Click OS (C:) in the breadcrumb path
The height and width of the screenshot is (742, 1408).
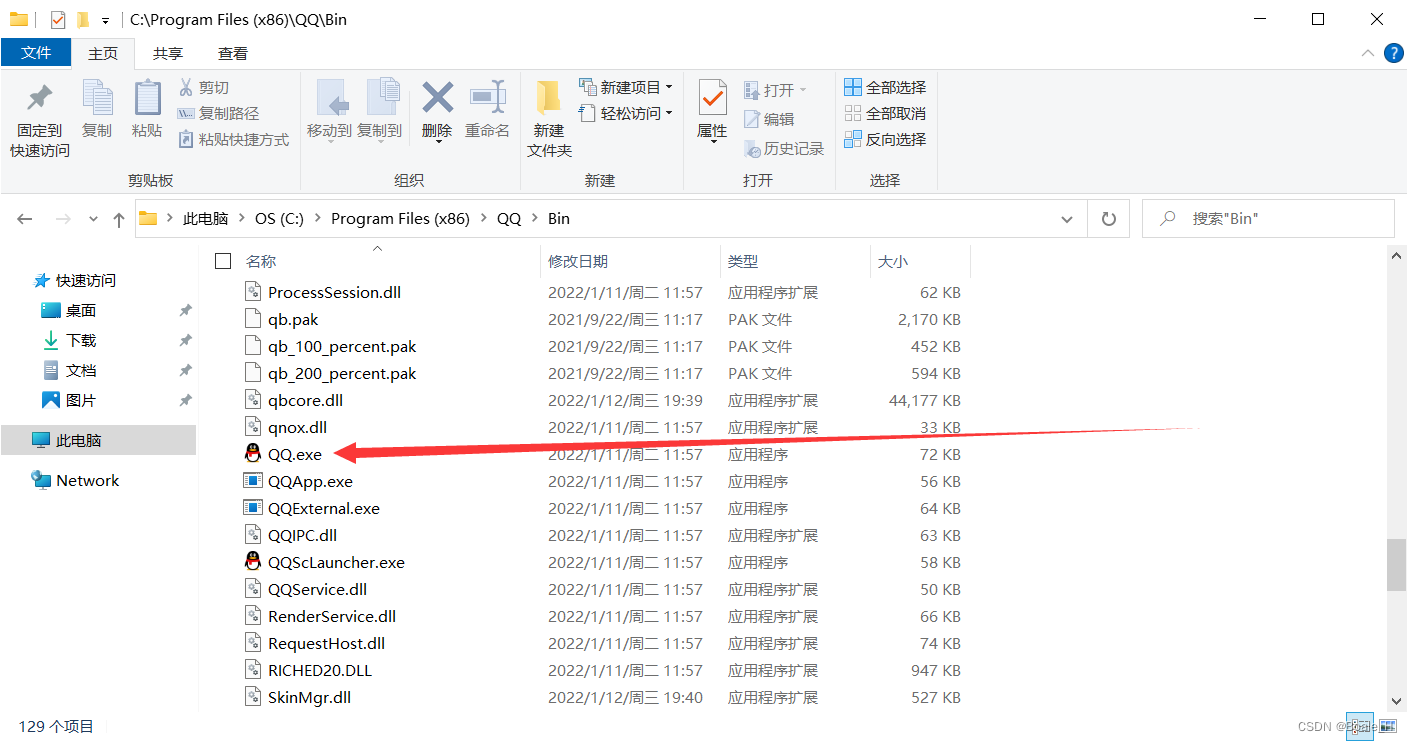click(278, 218)
